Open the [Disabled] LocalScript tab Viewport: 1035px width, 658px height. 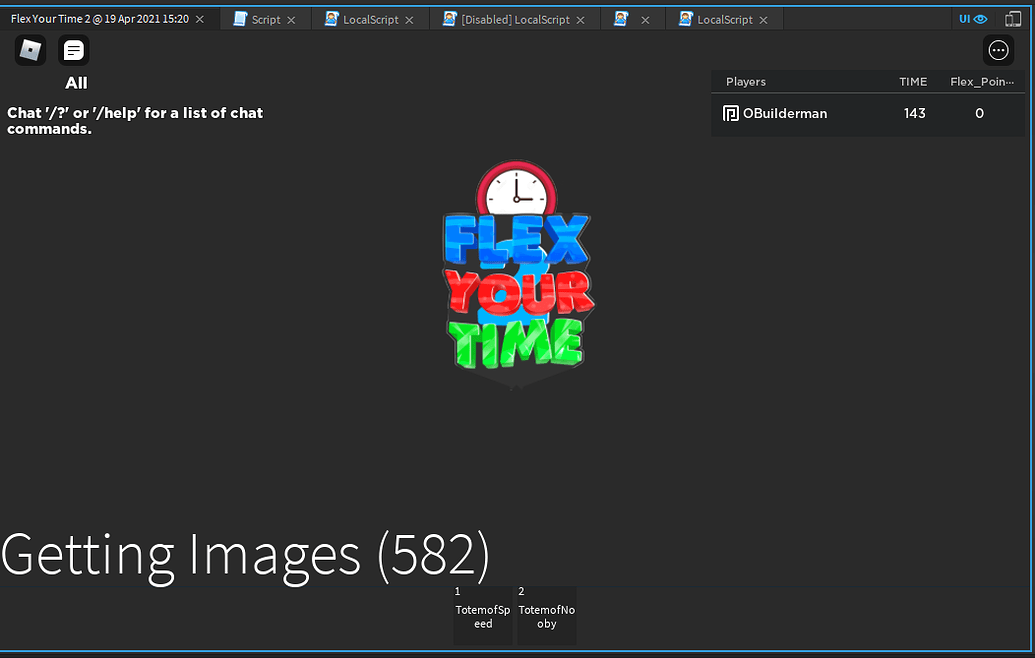point(515,20)
